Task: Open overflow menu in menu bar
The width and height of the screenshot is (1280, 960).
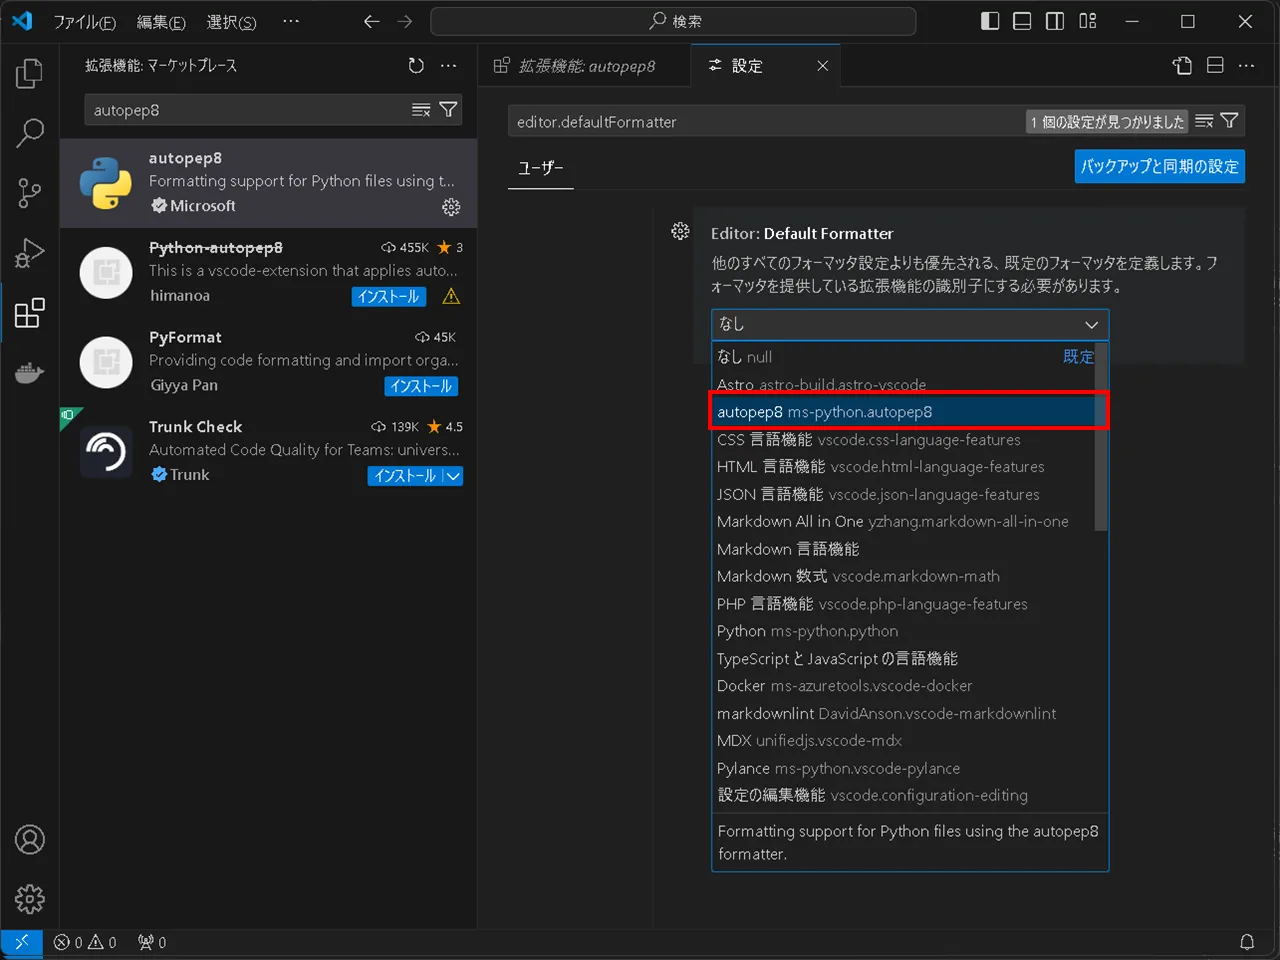Action: 291,21
